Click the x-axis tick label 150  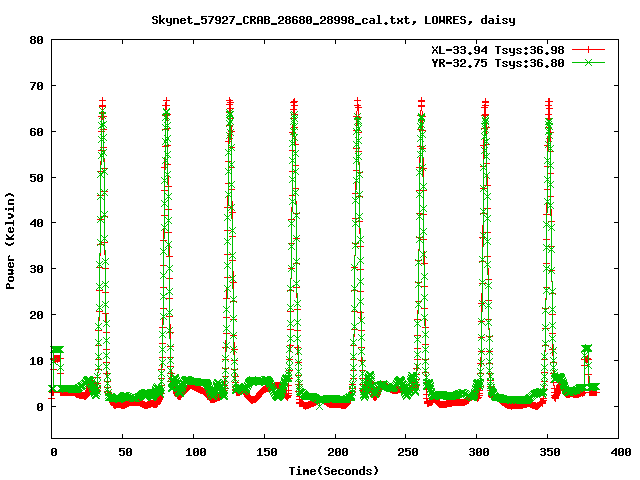(267, 452)
